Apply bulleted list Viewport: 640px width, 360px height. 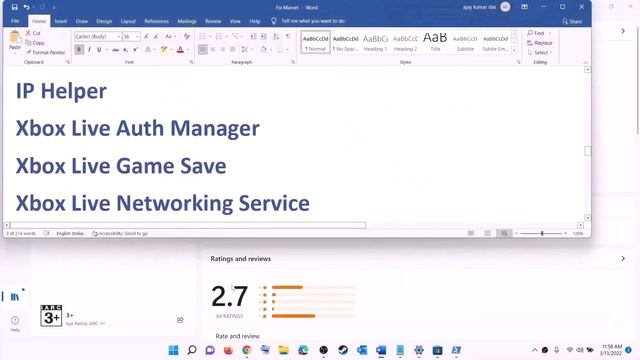202,36
